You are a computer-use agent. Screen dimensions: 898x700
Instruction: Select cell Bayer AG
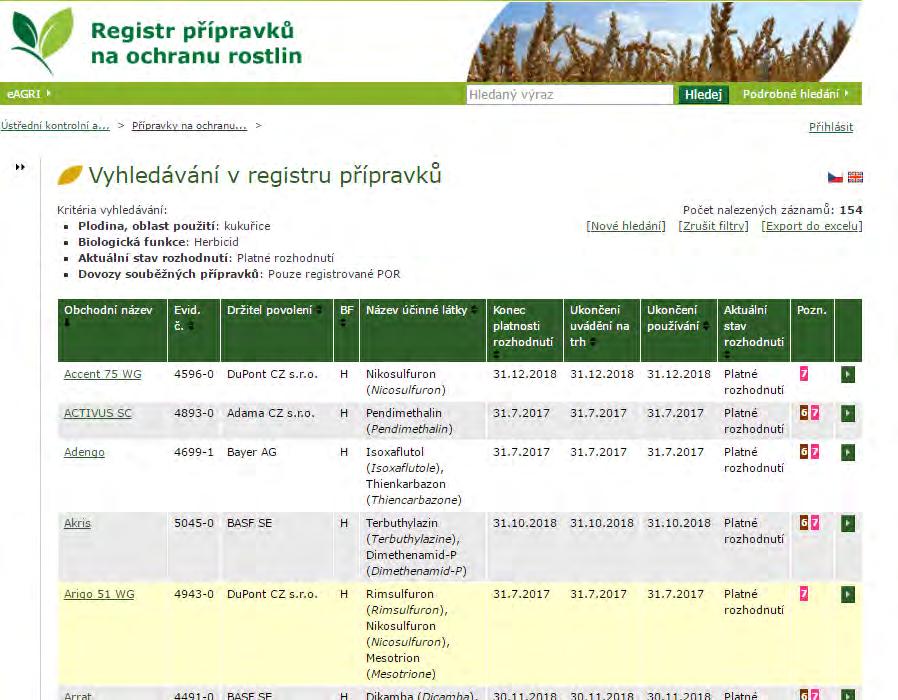(251, 452)
